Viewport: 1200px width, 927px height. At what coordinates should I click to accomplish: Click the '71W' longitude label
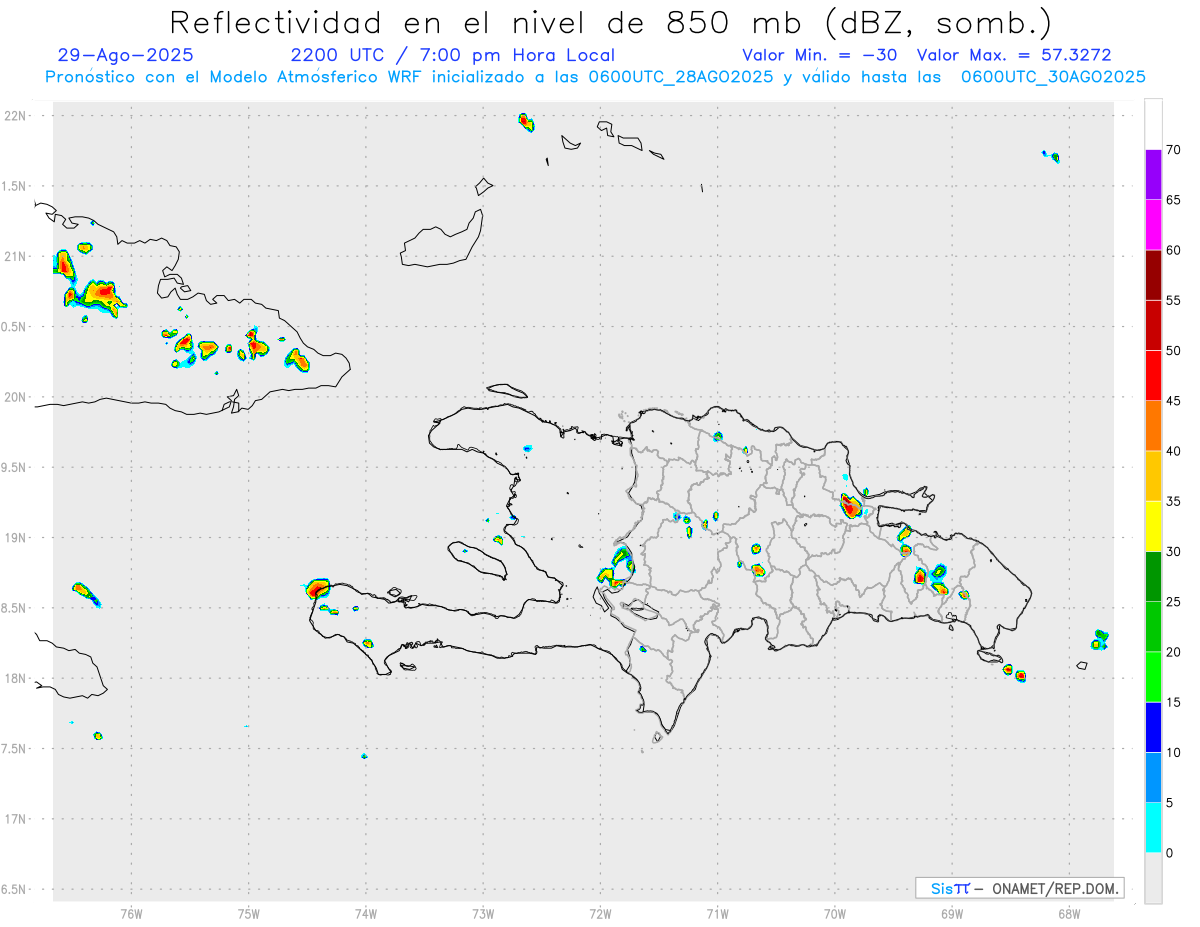click(x=717, y=913)
